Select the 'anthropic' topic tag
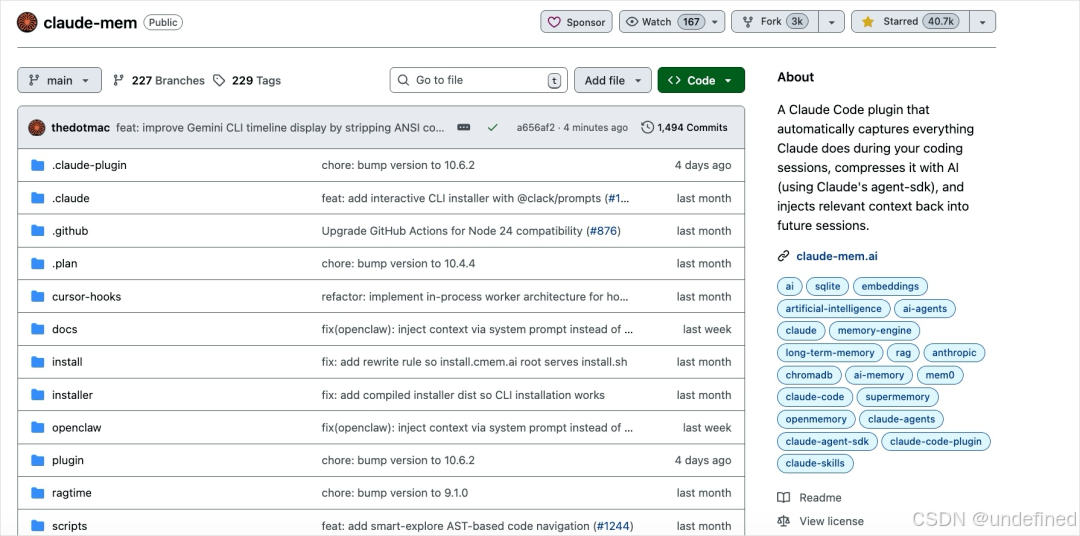1080x536 pixels. pyautogui.click(x=954, y=353)
